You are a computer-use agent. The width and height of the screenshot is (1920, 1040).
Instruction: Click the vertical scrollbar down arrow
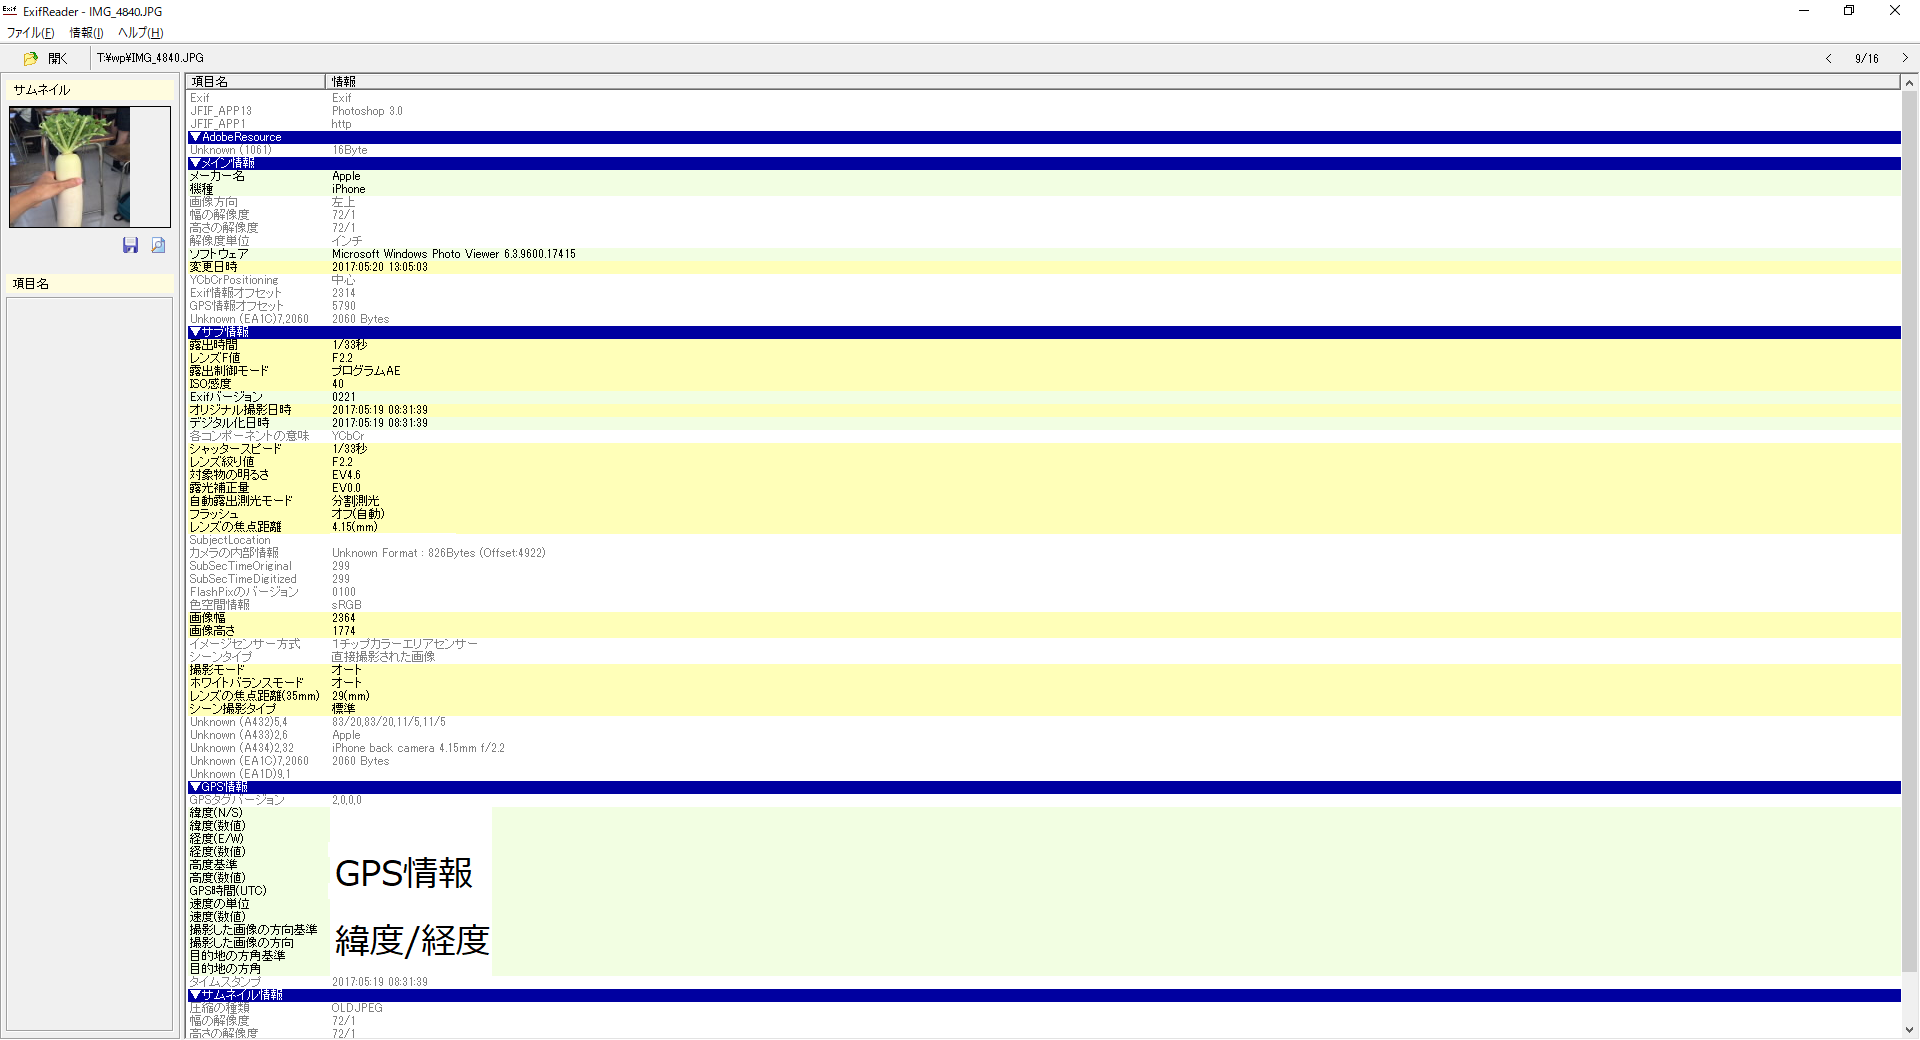point(1909,1030)
